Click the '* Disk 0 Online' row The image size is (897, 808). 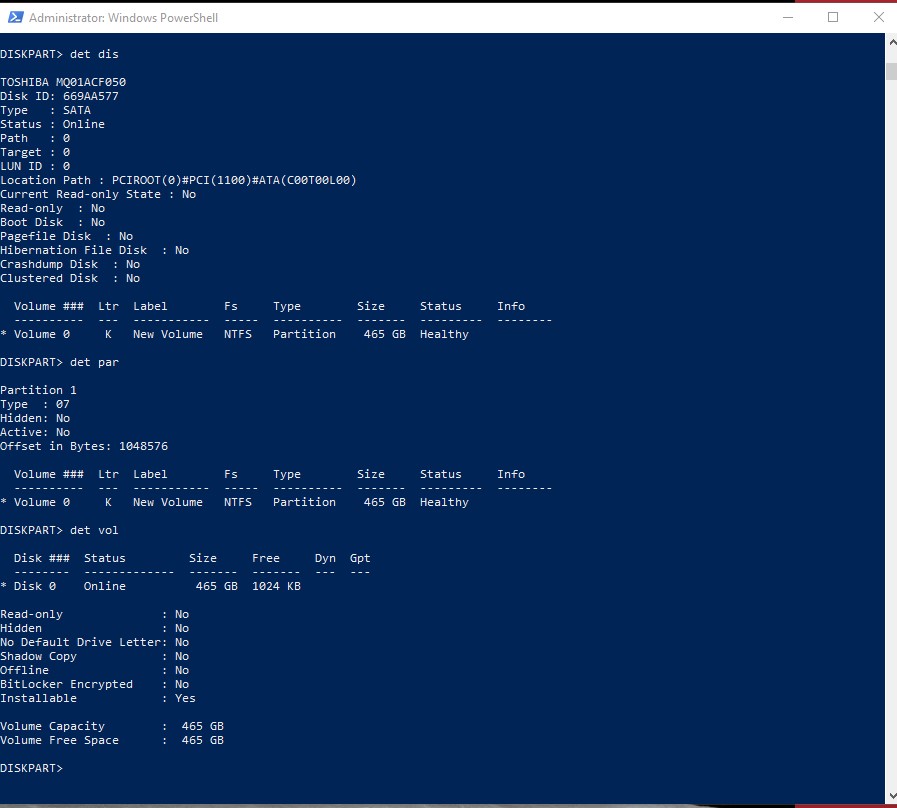[x=150, y=586]
